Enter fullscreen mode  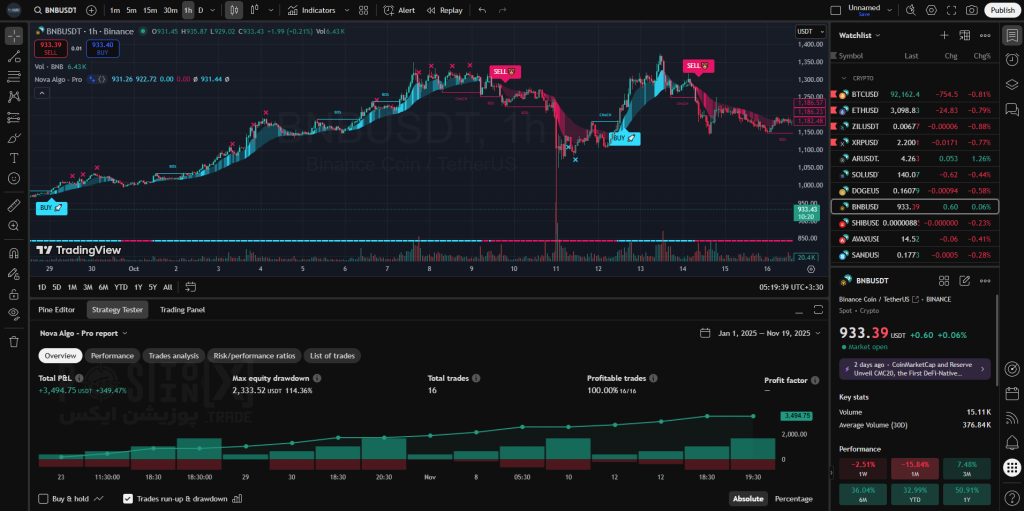coord(952,10)
